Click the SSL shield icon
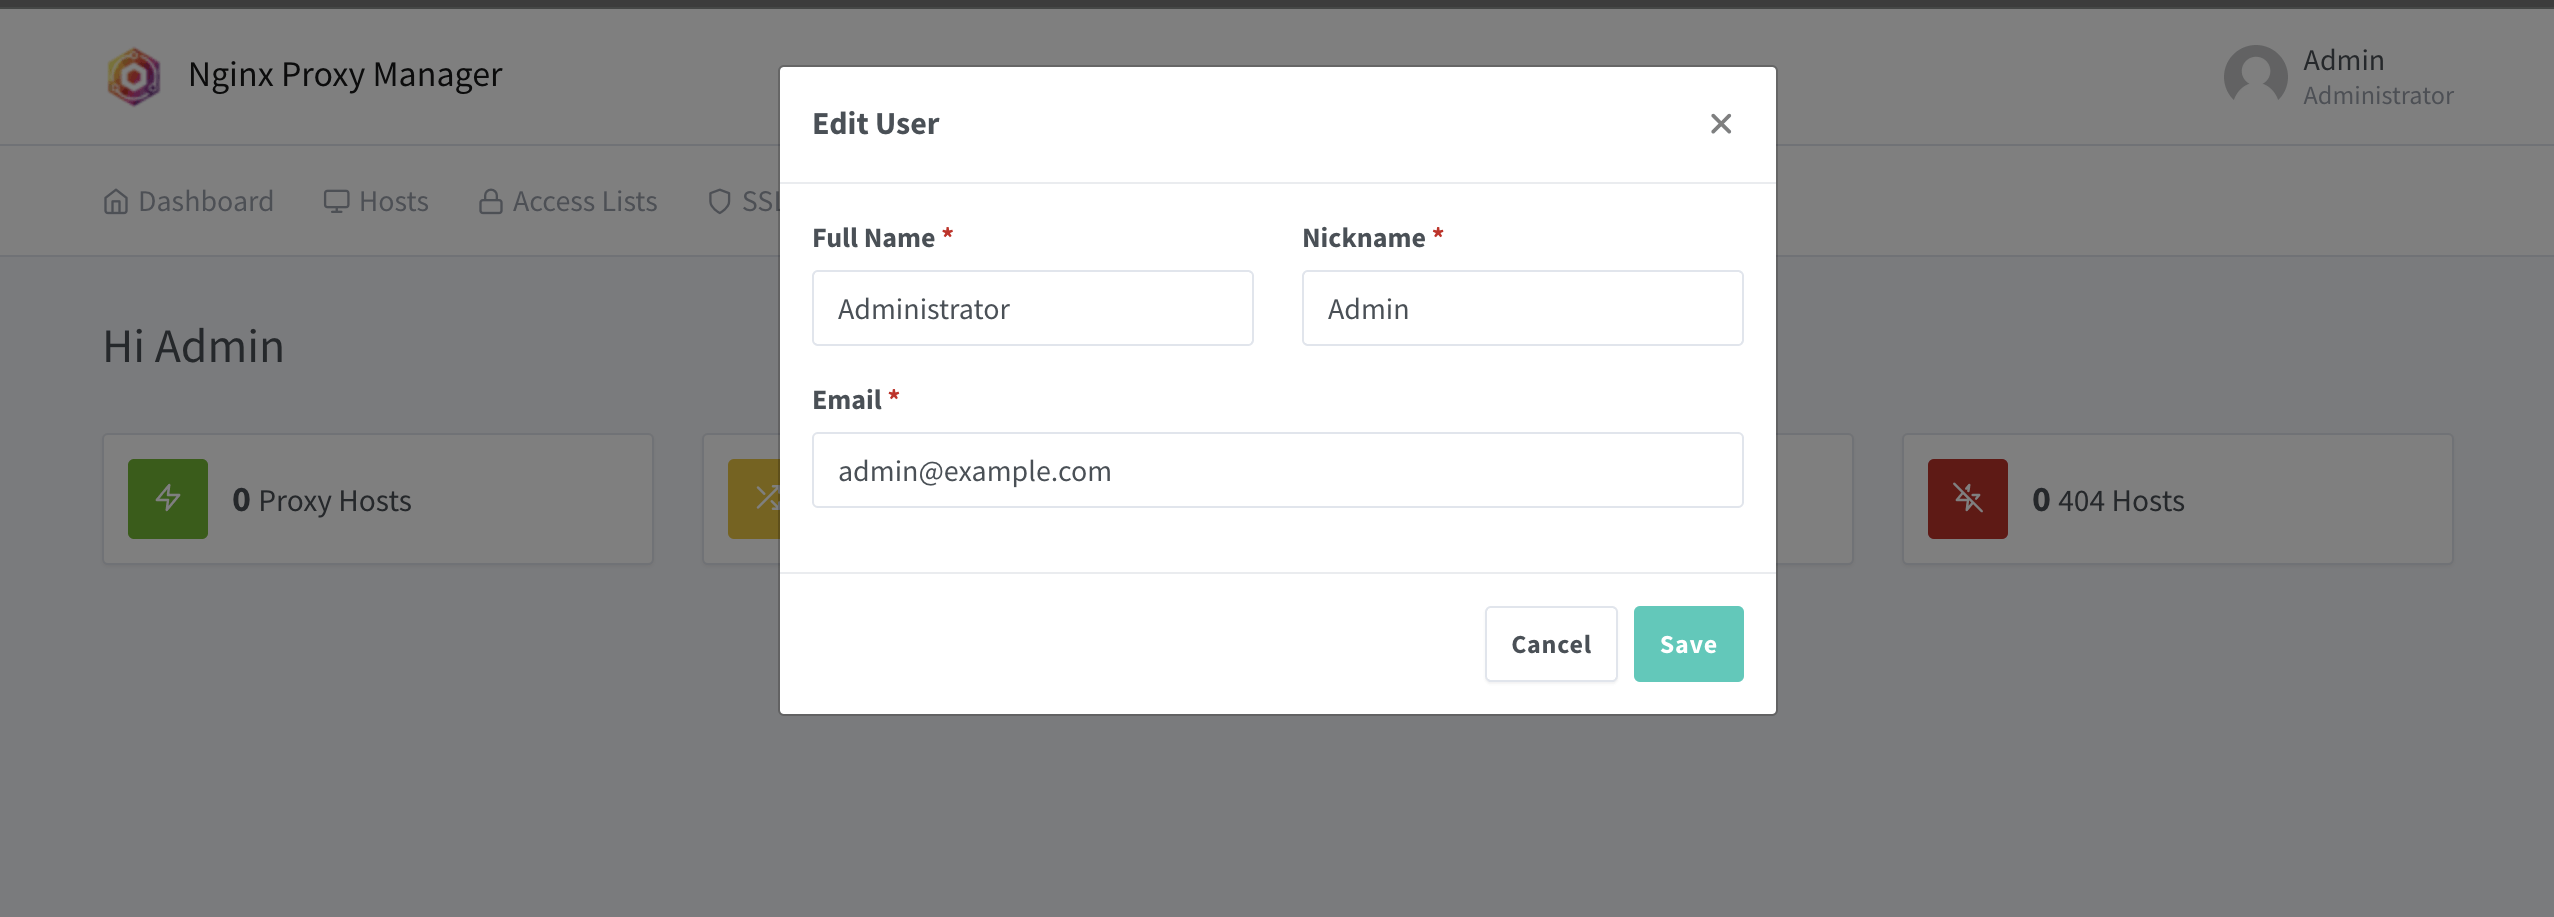The height and width of the screenshot is (917, 2554). pos(719,202)
